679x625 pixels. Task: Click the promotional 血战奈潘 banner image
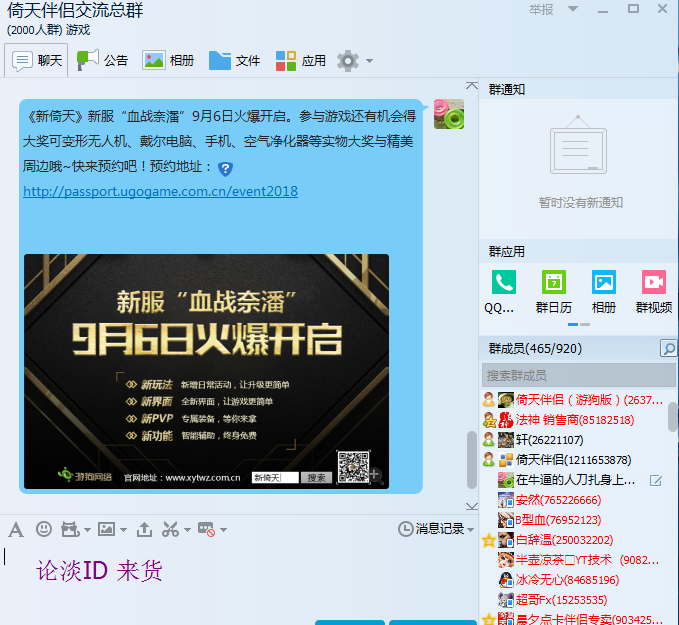coord(206,372)
